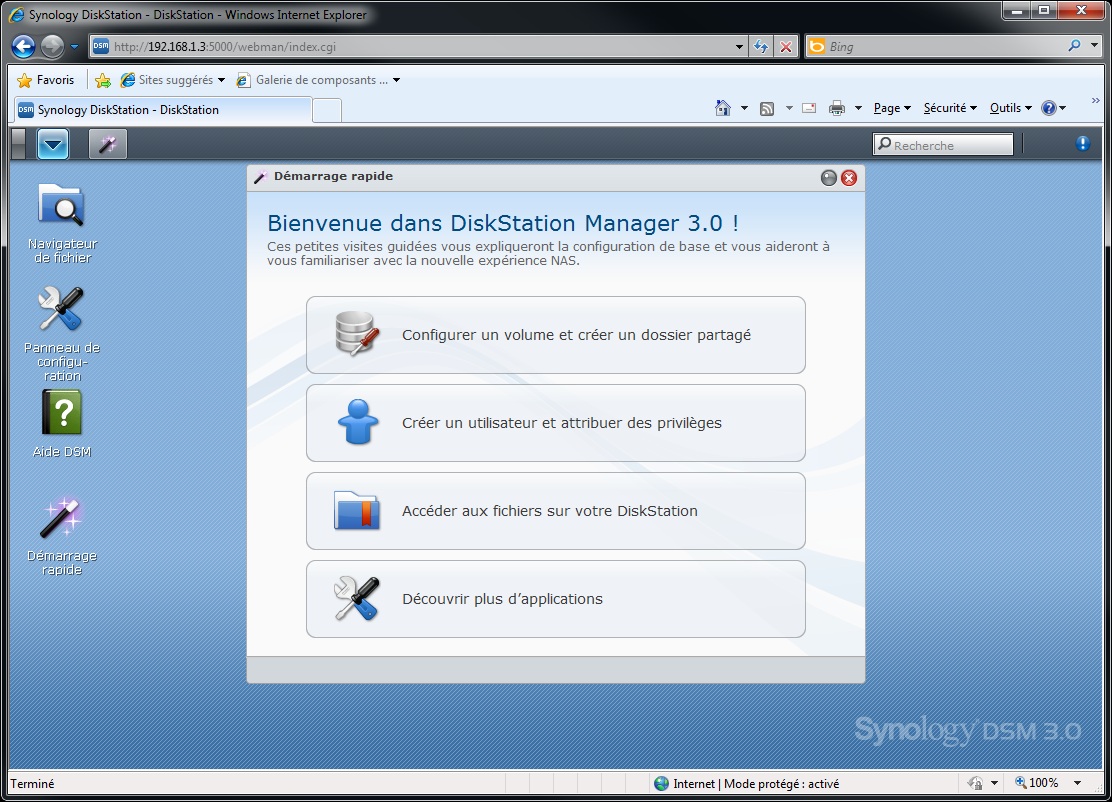Expand the Home button dropdown arrow
This screenshot has height=802, width=1112.
pos(744,108)
